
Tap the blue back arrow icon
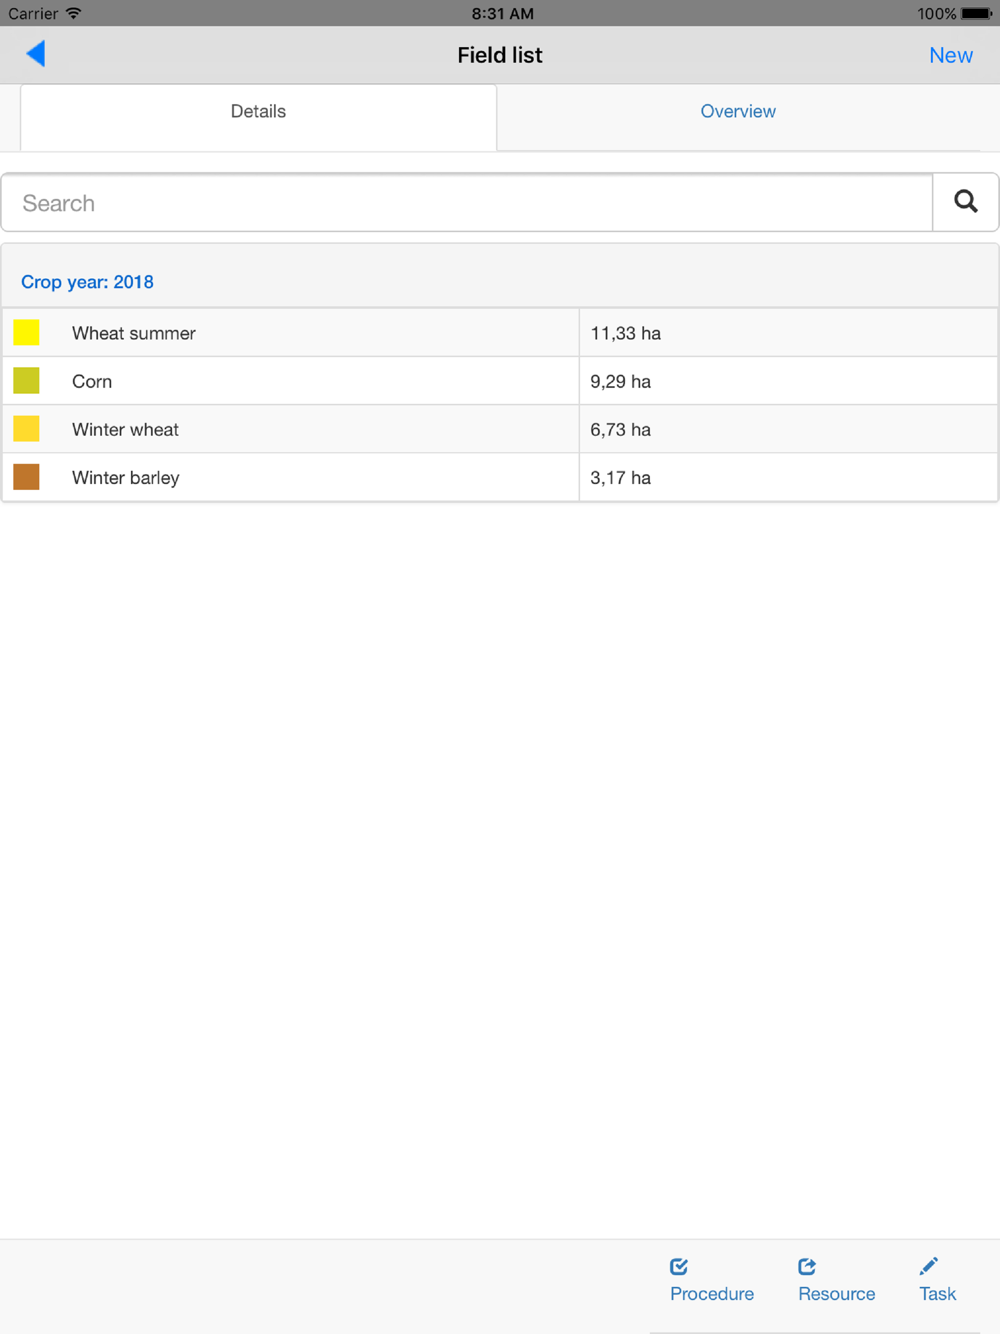[x=36, y=54]
